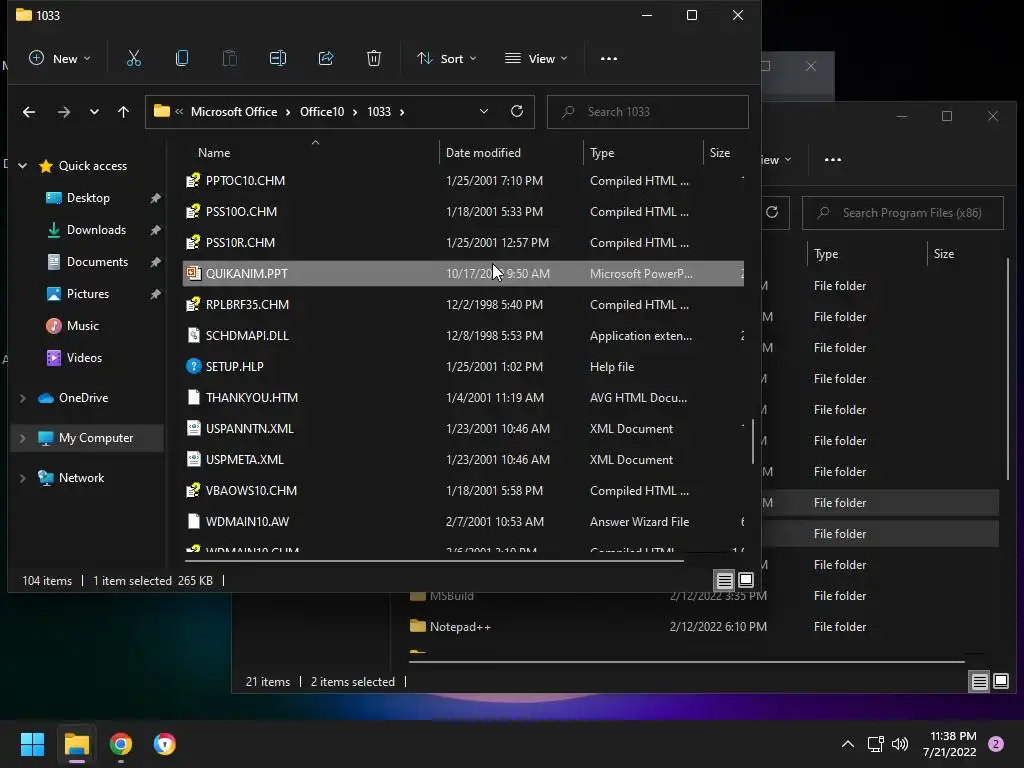The width and height of the screenshot is (1024, 768).
Task: Refresh the 1033 folder view
Action: (x=517, y=112)
